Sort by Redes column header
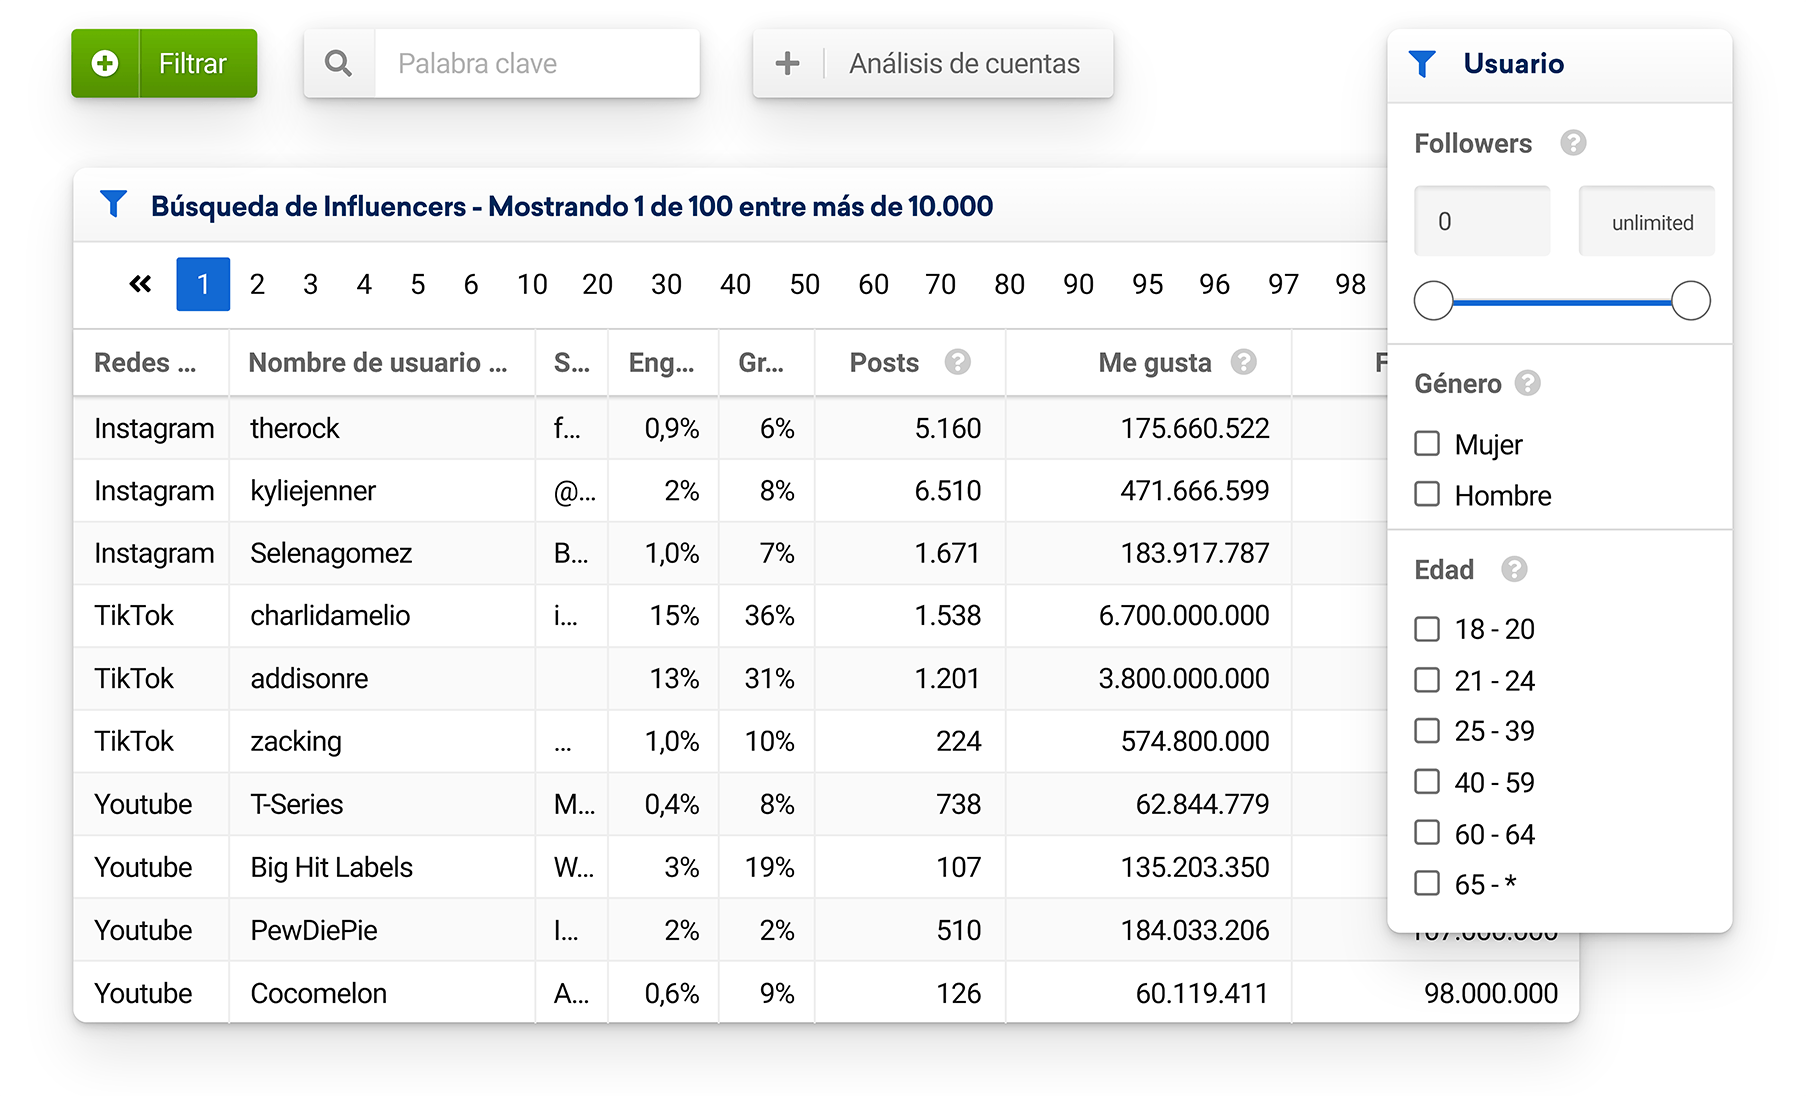 point(145,362)
